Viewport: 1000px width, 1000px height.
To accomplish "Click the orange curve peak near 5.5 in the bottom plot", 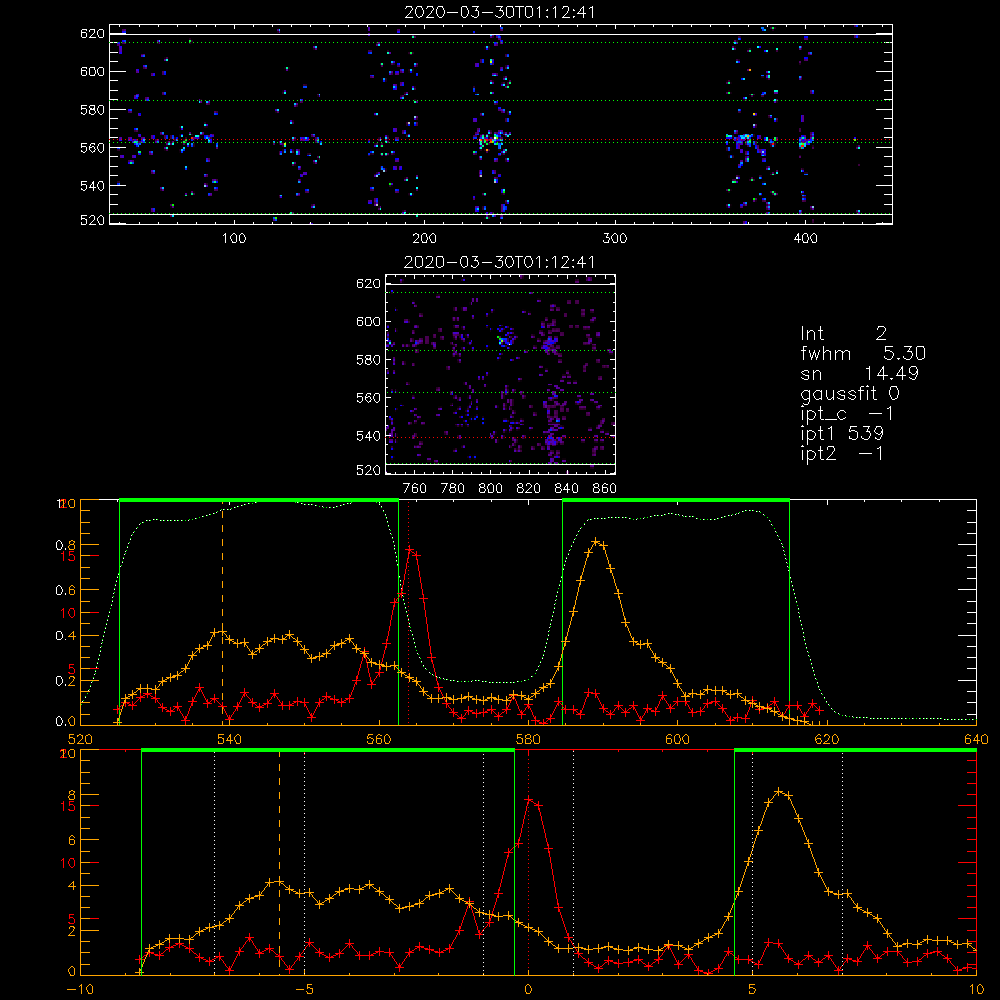I will [779, 791].
